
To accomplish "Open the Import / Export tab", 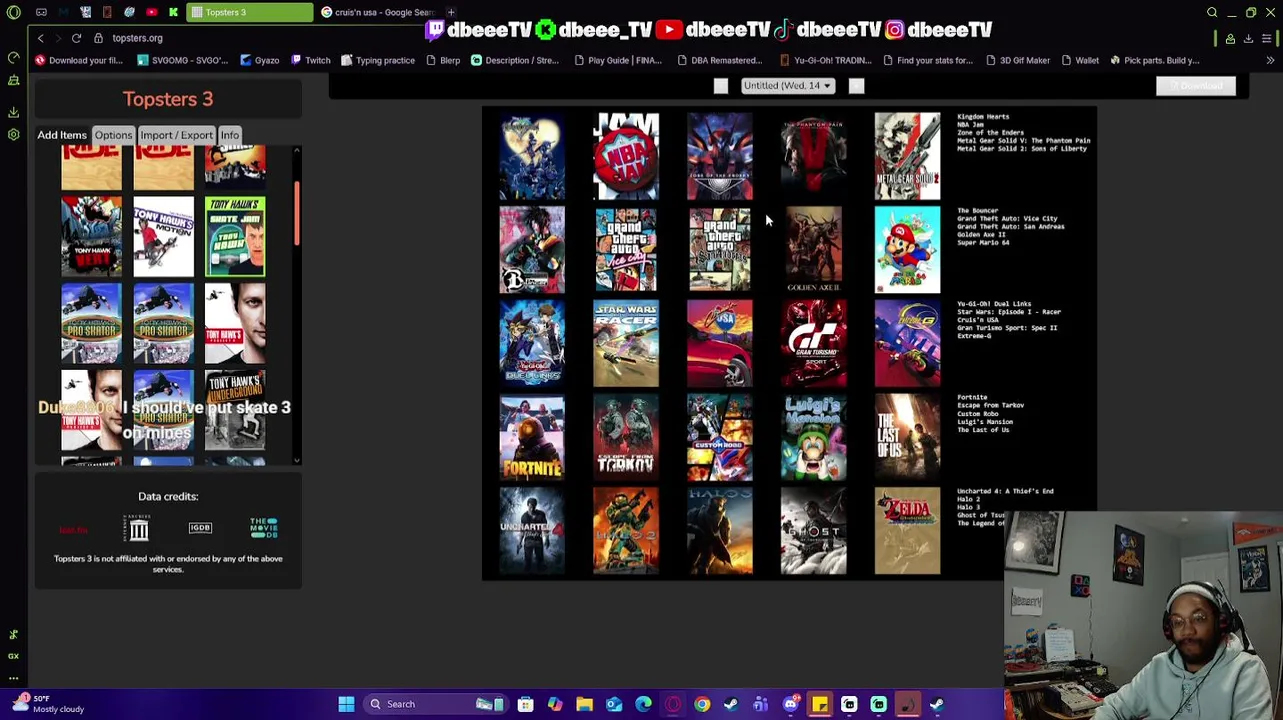I will pos(176,135).
